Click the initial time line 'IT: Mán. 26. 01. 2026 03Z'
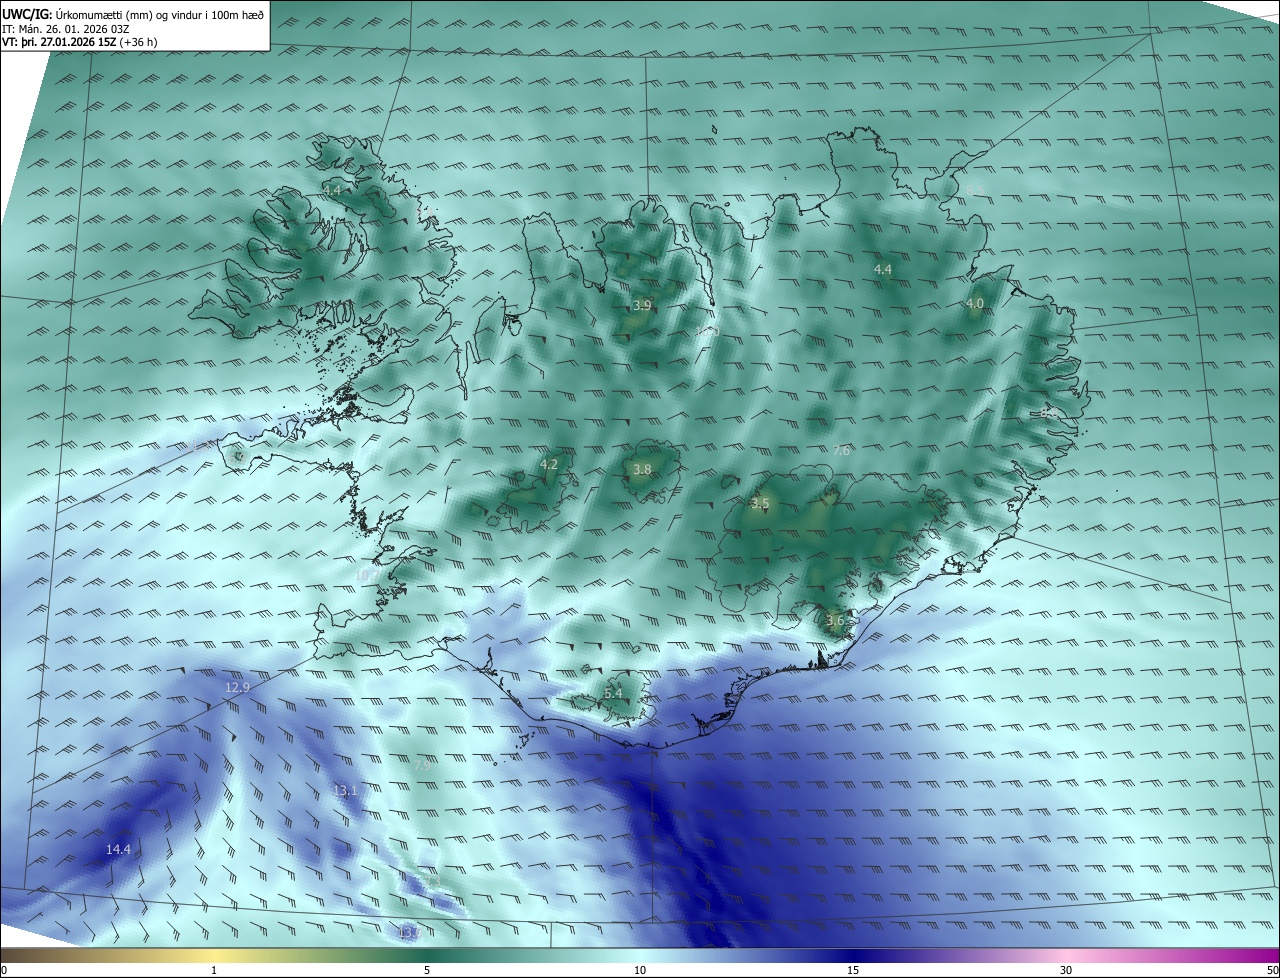 (66, 29)
